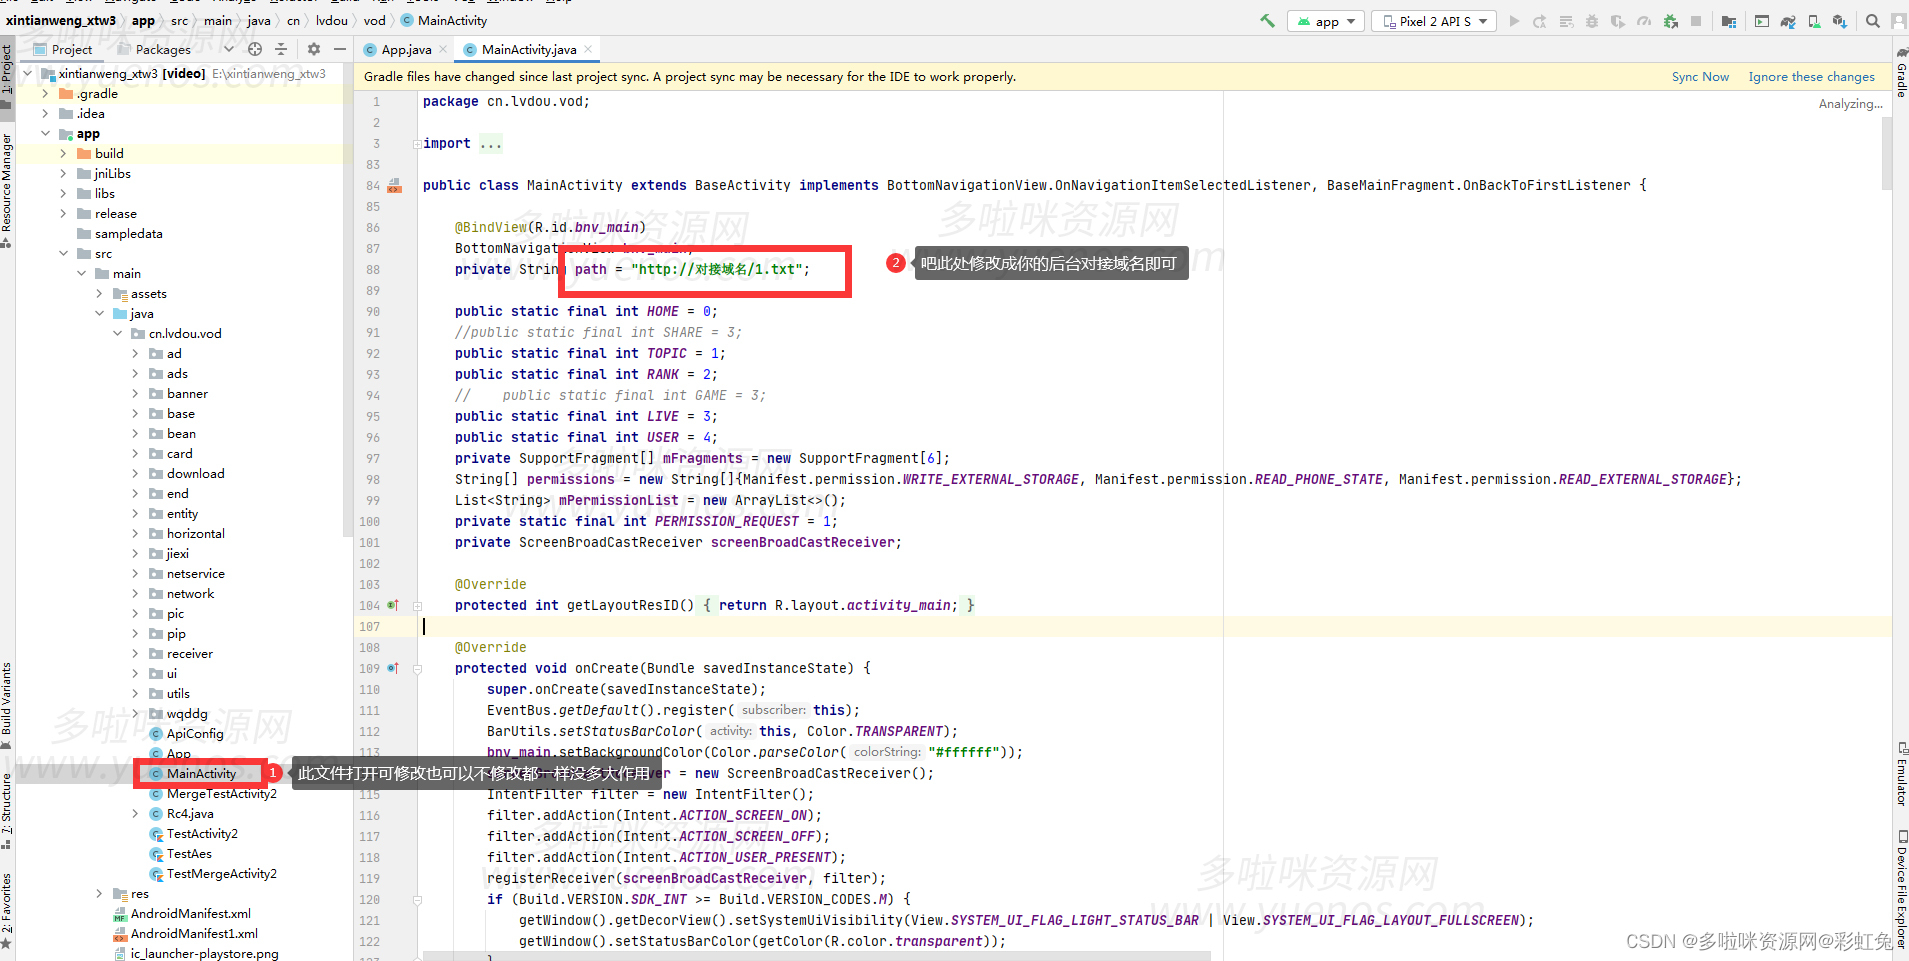Click the Run with Coverage icon

point(1618,21)
